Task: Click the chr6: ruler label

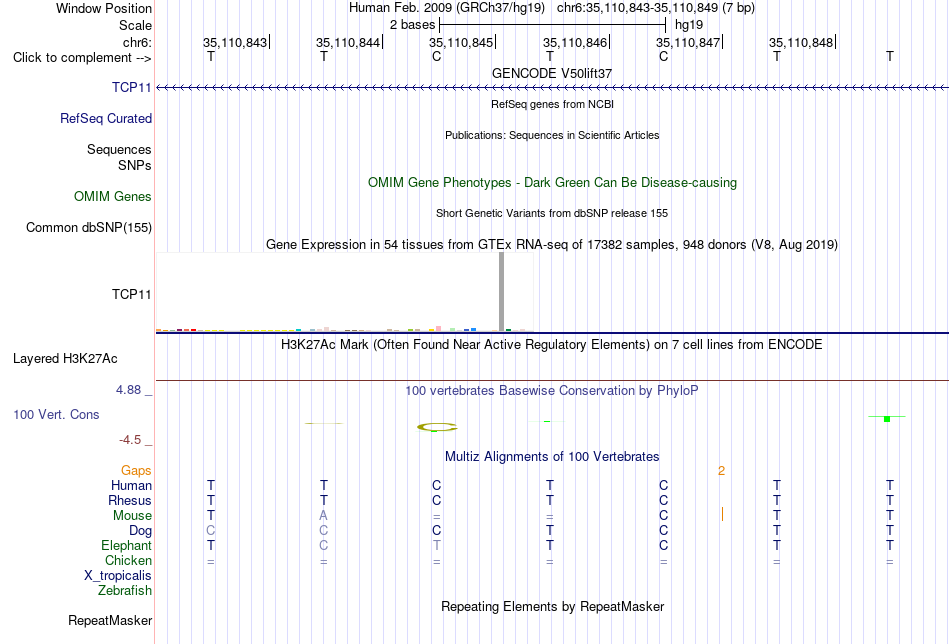Action: pyautogui.click(x=138, y=42)
